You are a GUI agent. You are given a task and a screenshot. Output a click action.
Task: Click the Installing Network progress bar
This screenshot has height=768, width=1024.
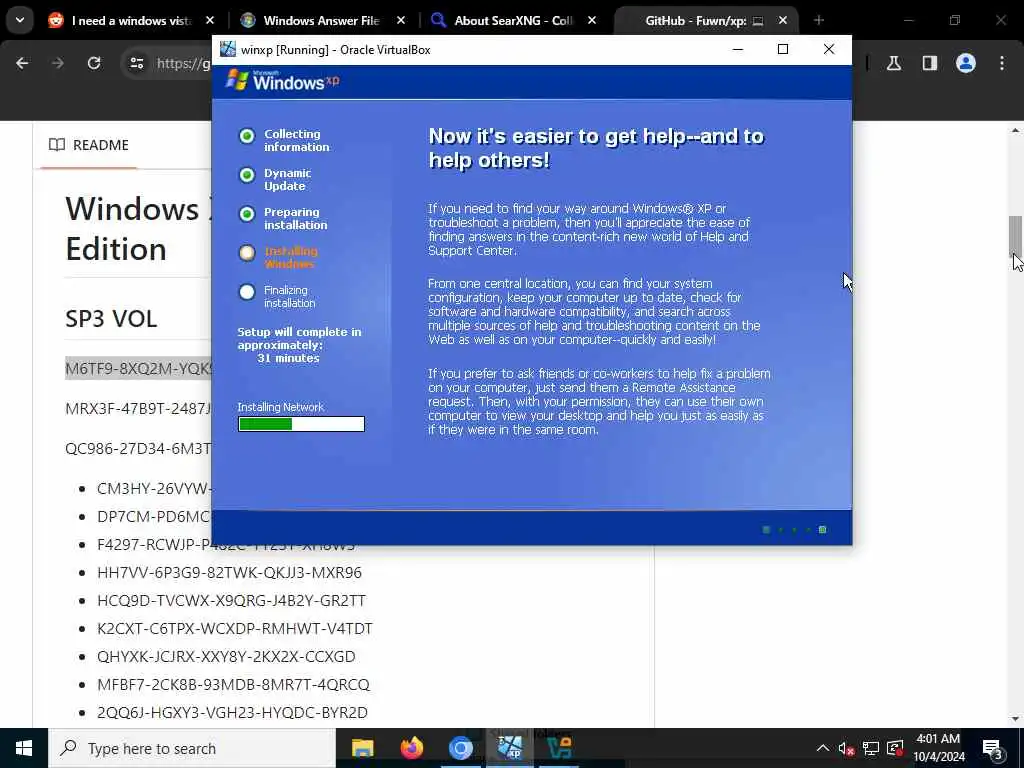point(301,424)
